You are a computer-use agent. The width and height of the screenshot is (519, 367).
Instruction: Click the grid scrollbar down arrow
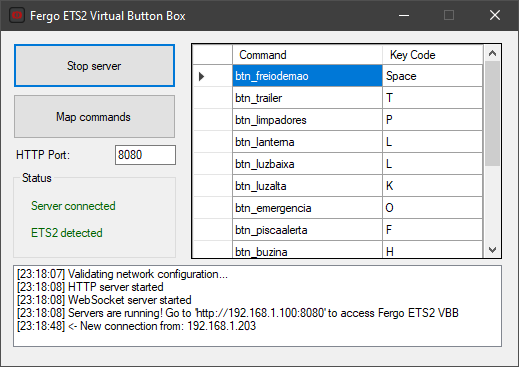tap(492, 250)
